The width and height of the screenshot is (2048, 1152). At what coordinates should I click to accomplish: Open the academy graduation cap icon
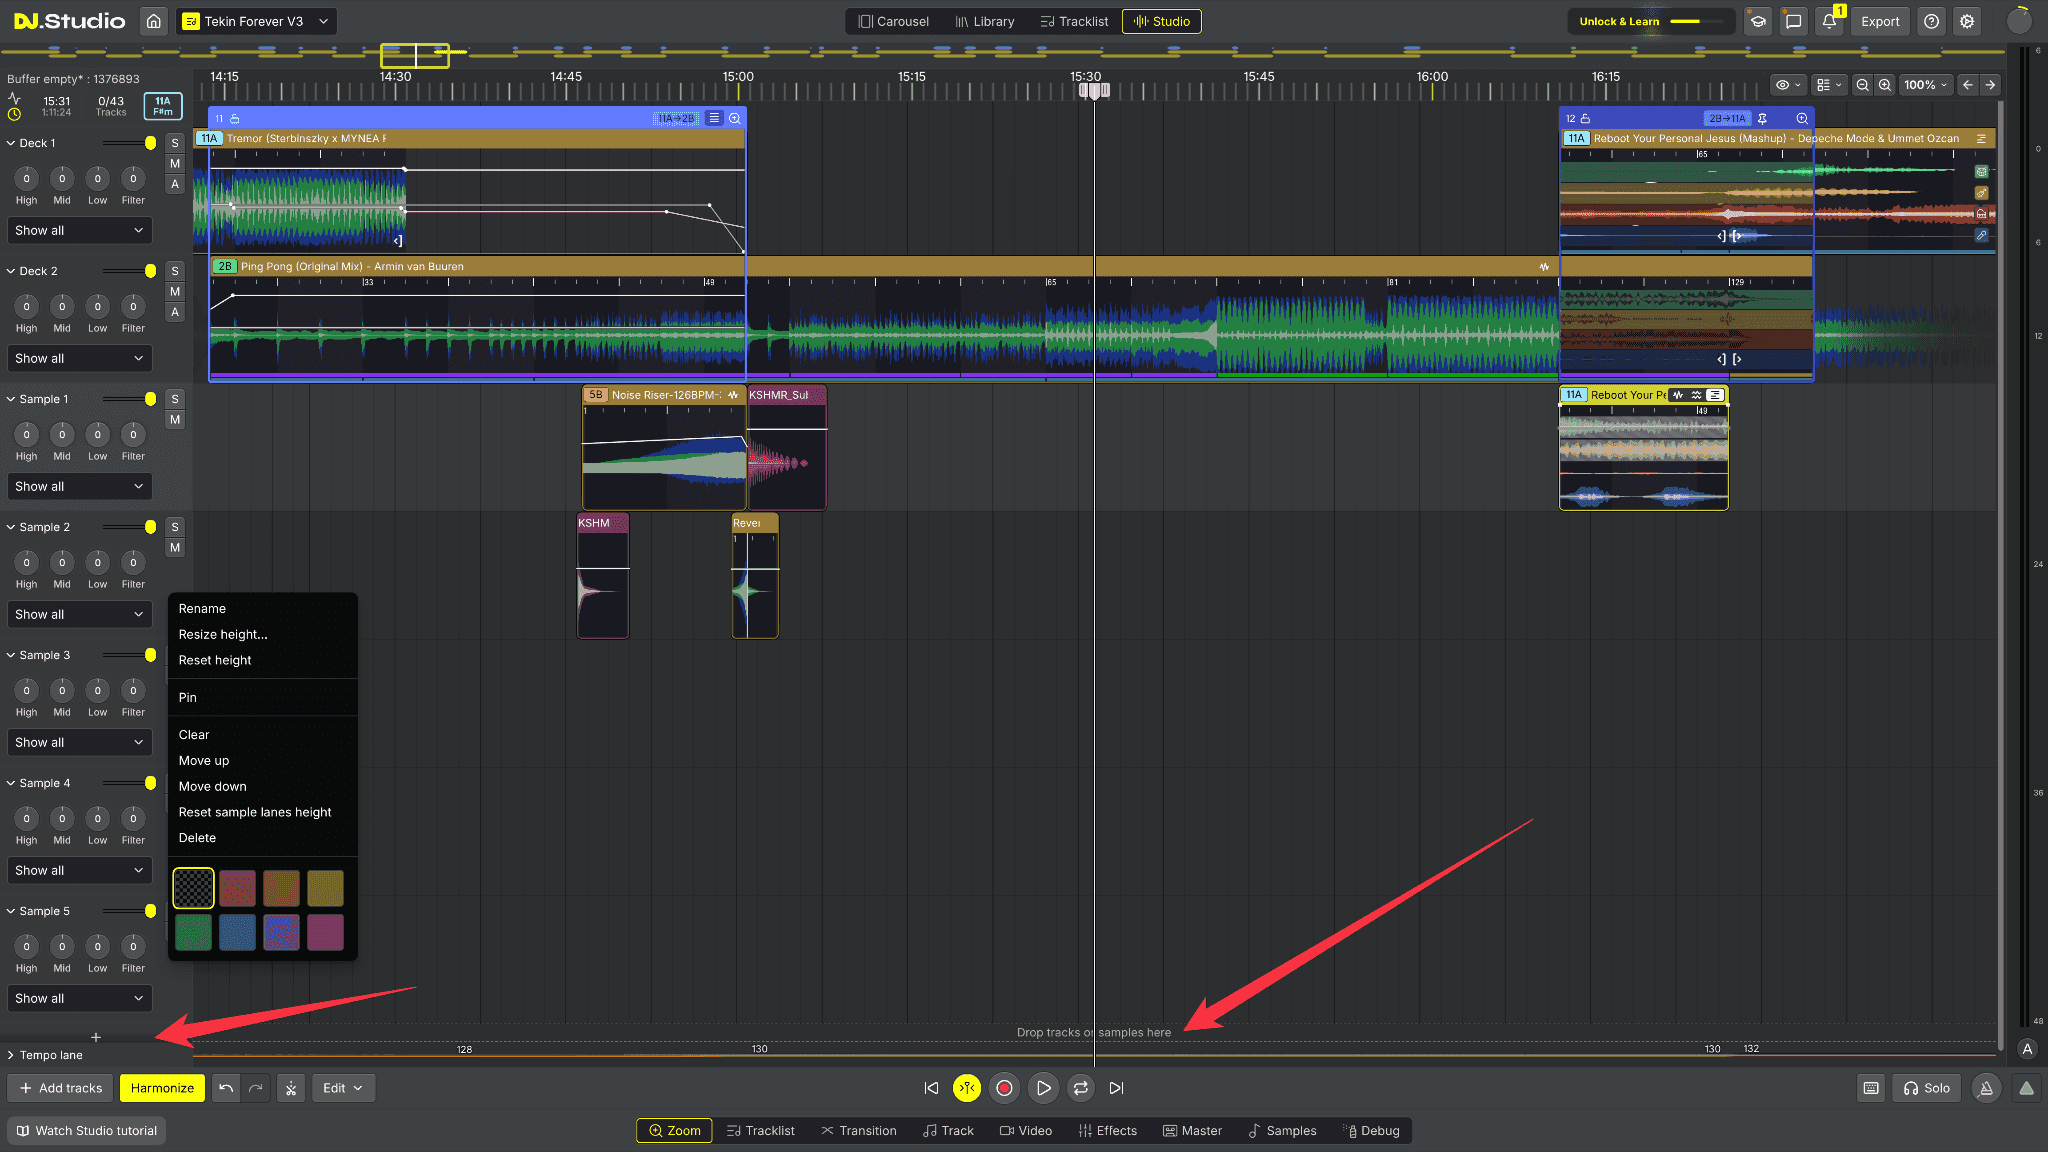coord(1758,21)
